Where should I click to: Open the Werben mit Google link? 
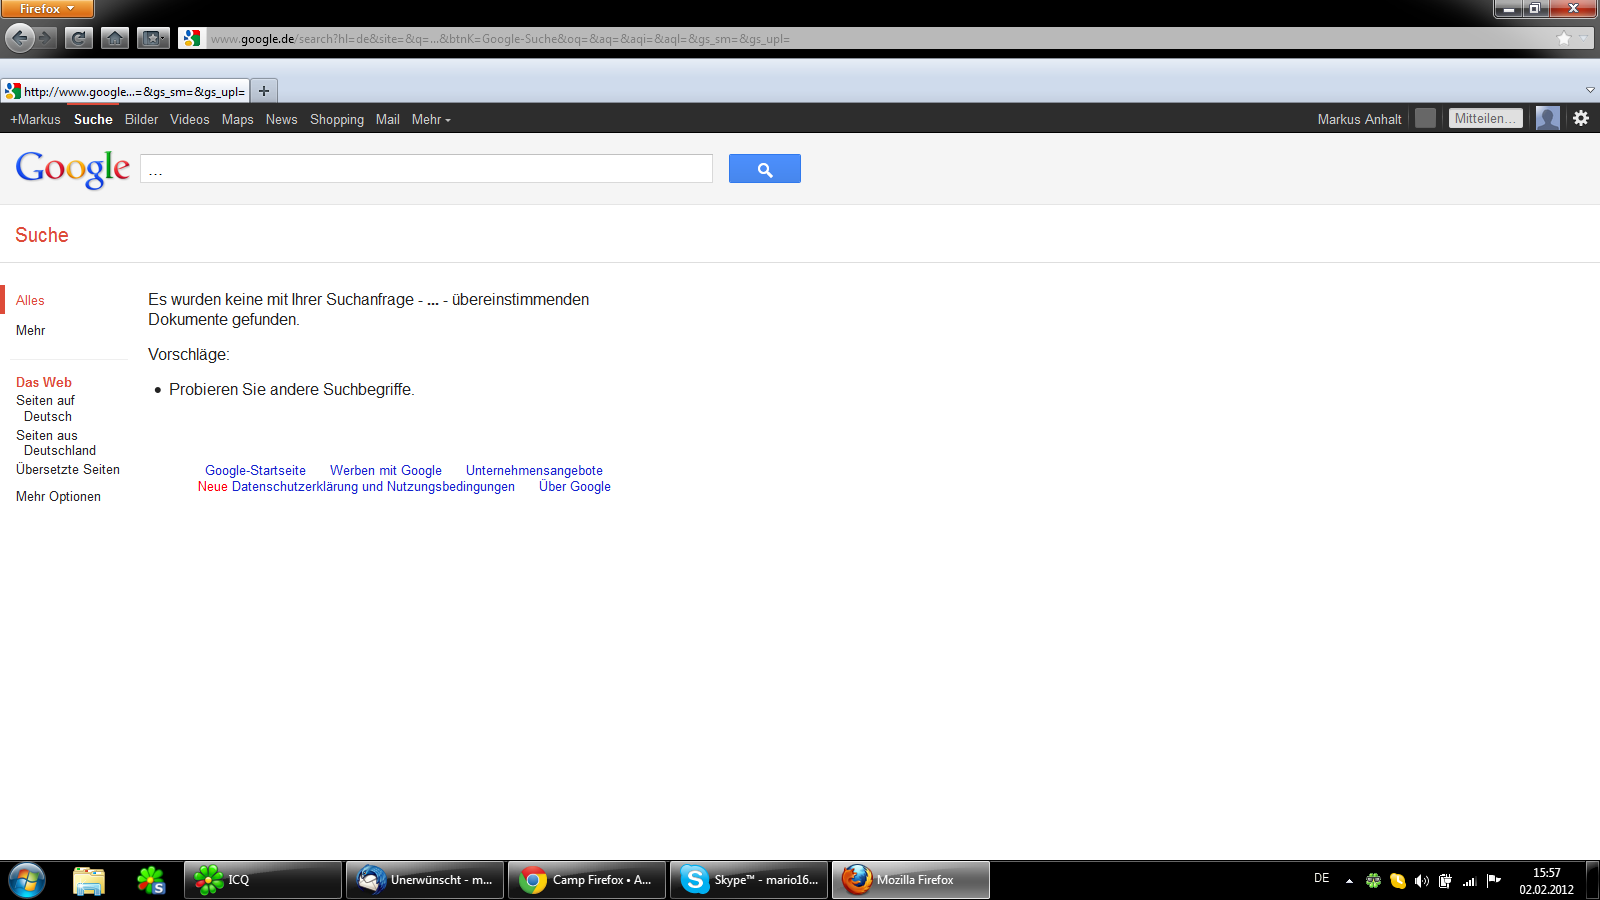[386, 470]
